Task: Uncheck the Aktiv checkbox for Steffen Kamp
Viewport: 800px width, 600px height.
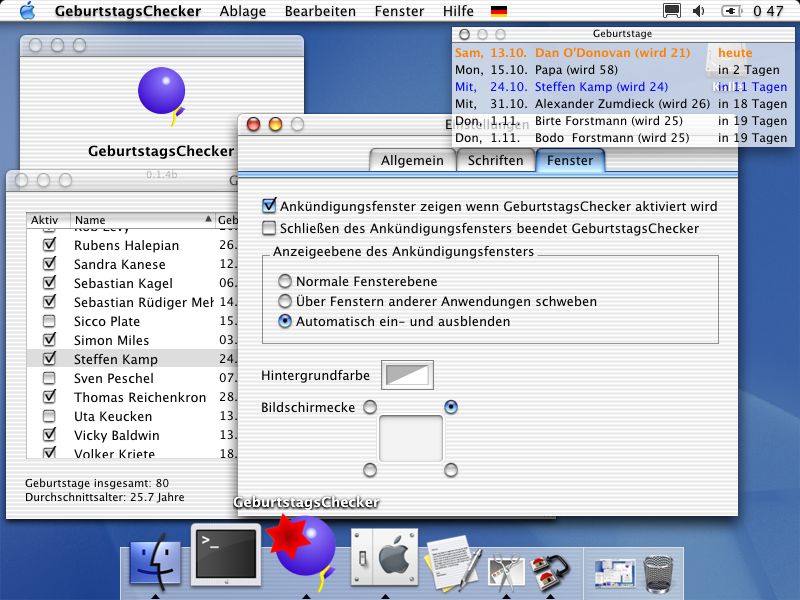Action: (x=50, y=358)
